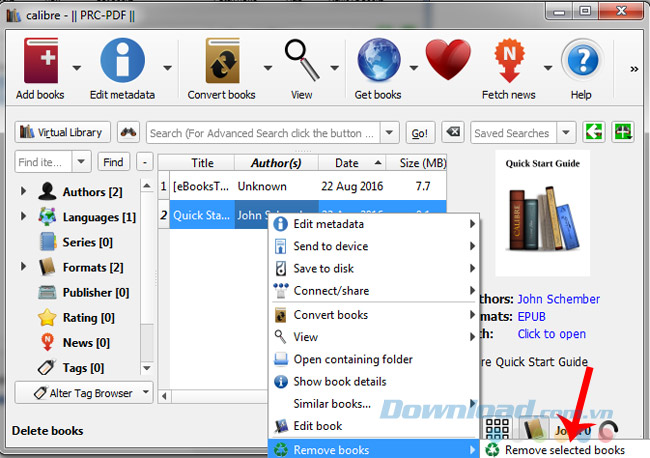The width and height of the screenshot is (650, 458).
Task: Choose Open containing folder menu entry
Action: point(352,359)
